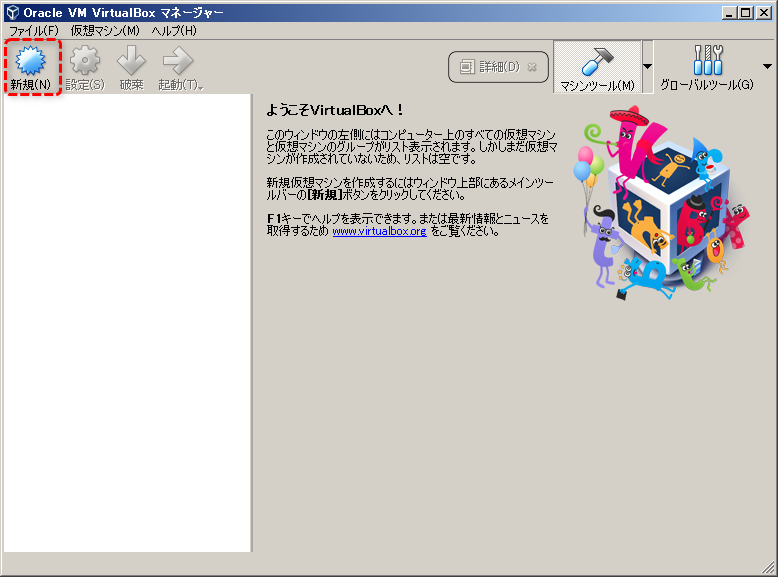Click the 詳細(D) button
778x577 pixels.
point(498,67)
